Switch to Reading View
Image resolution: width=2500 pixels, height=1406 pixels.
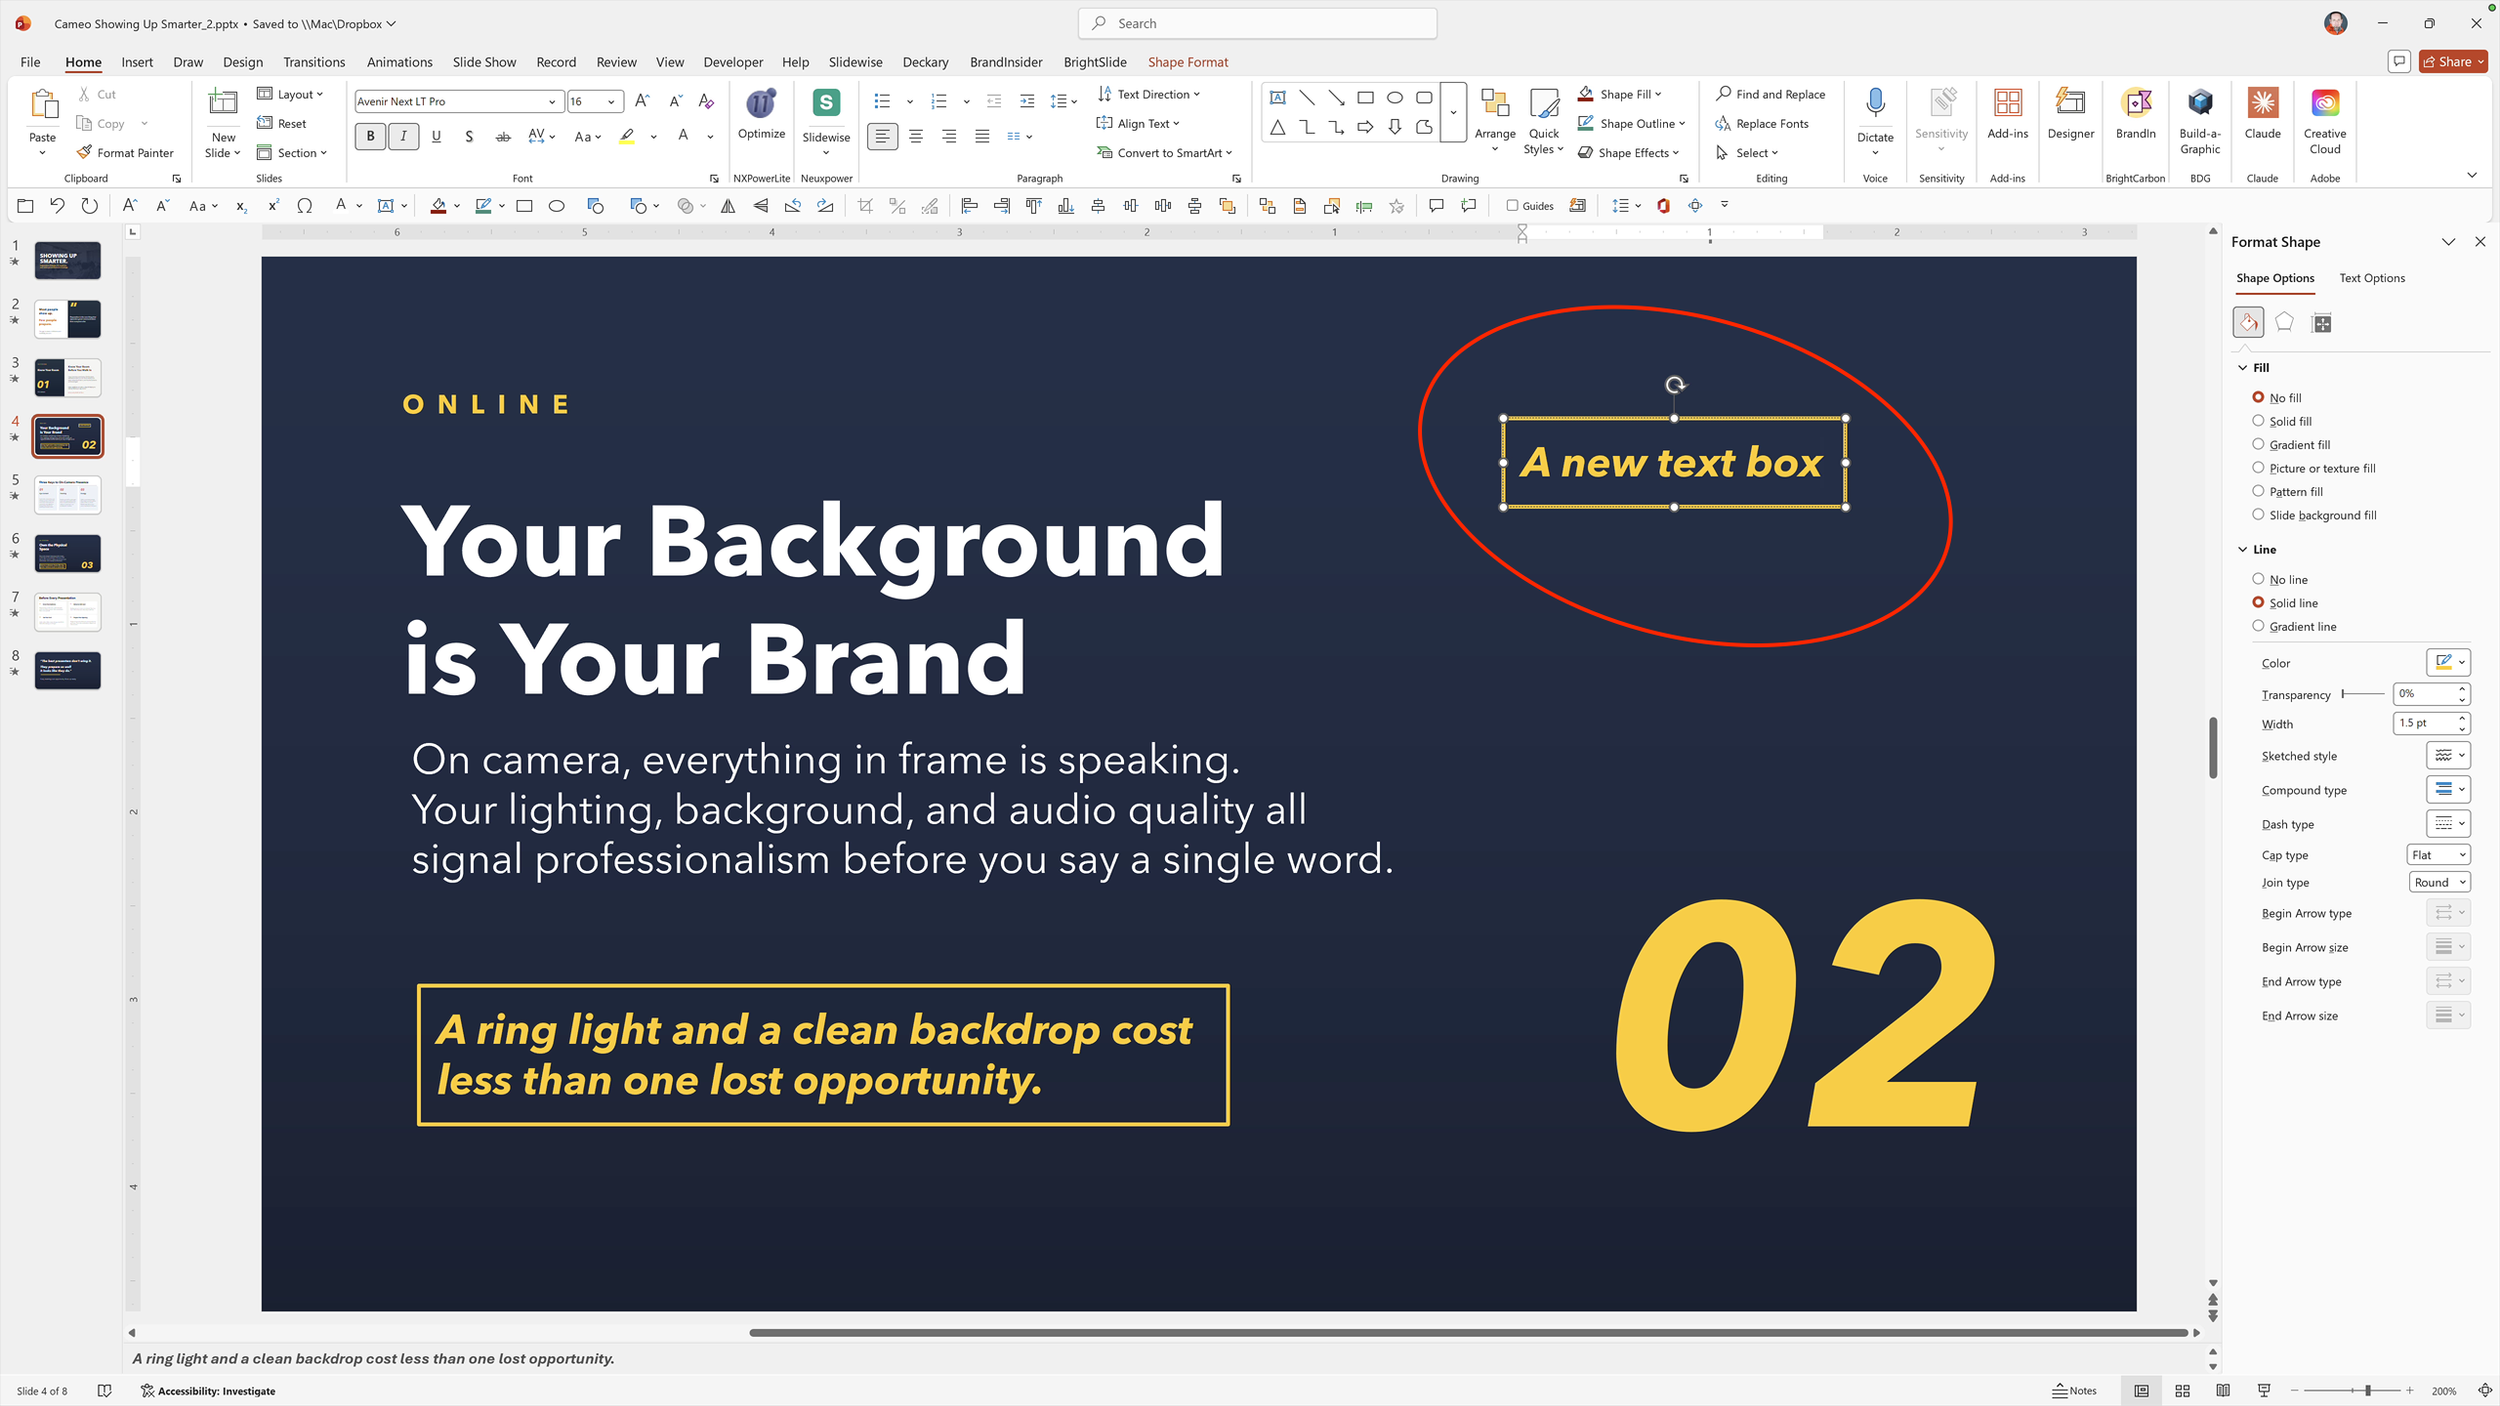(x=2222, y=1390)
